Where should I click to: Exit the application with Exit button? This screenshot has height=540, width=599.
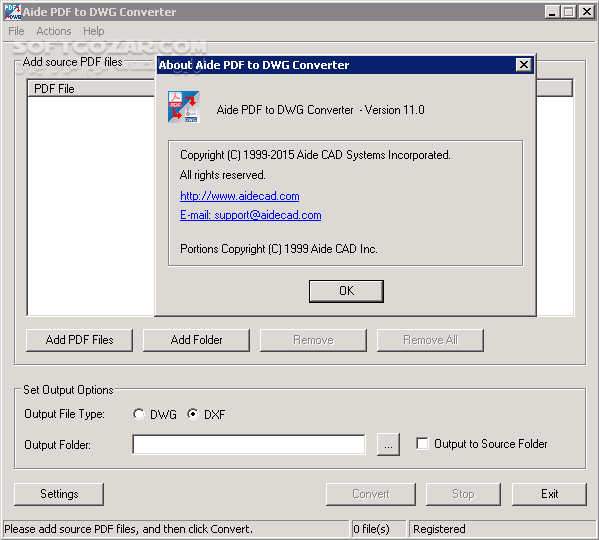click(x=549, y=494)
